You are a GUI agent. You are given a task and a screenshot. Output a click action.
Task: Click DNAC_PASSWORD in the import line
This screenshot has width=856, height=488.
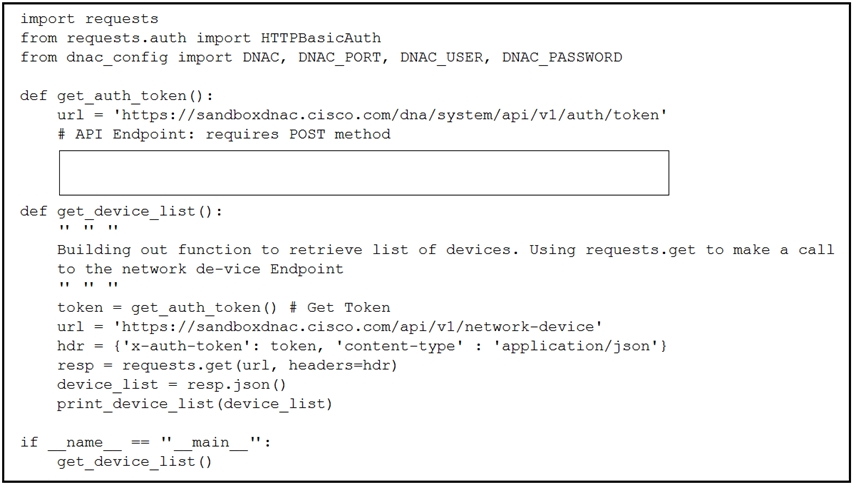562,57
